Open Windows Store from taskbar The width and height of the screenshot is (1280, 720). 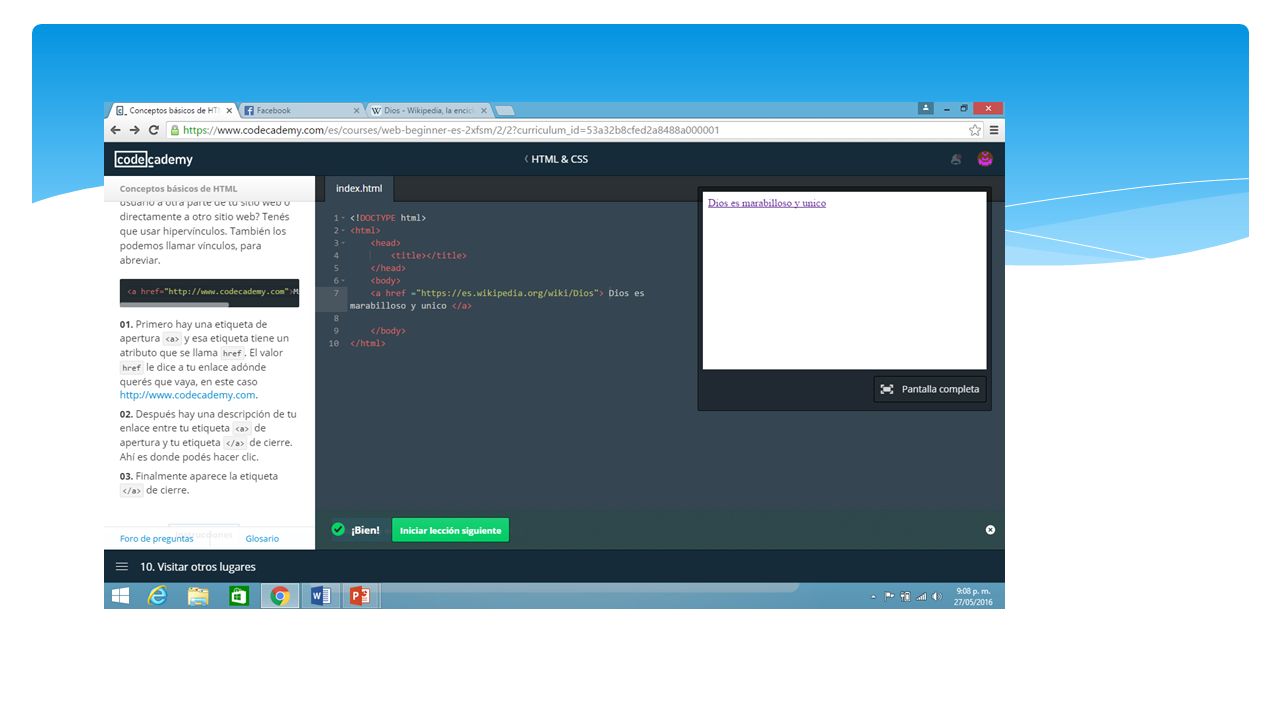tap(239, 596)
